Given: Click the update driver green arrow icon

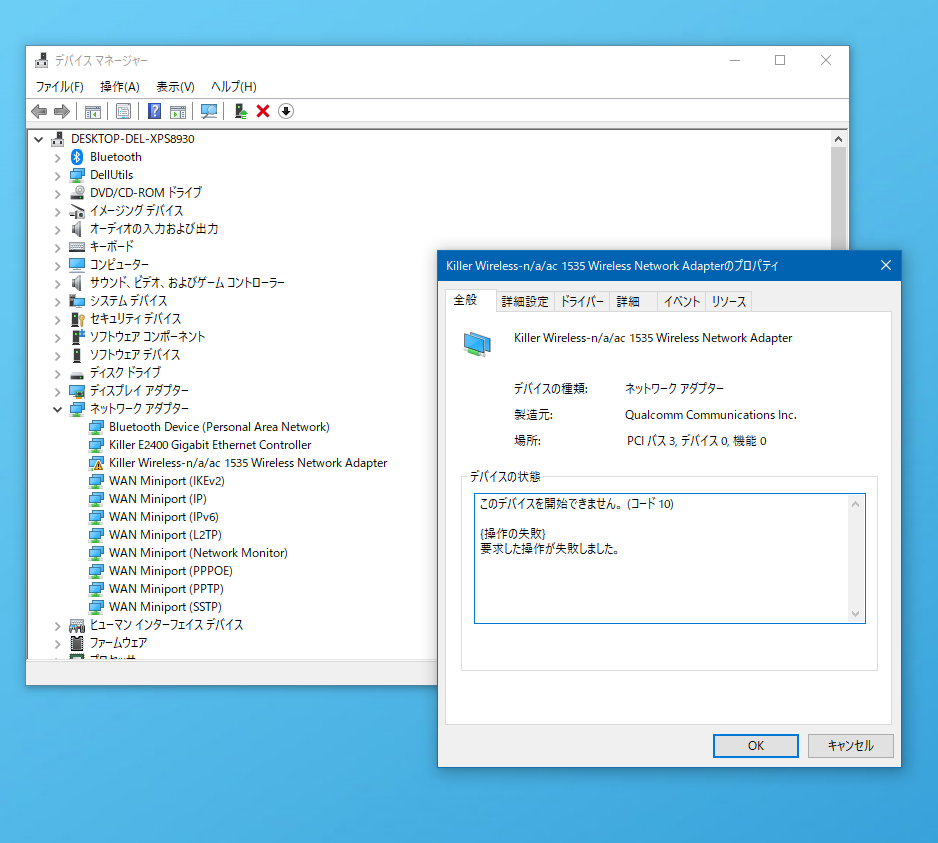Looking at the screenshot, I should click(240, 111).
